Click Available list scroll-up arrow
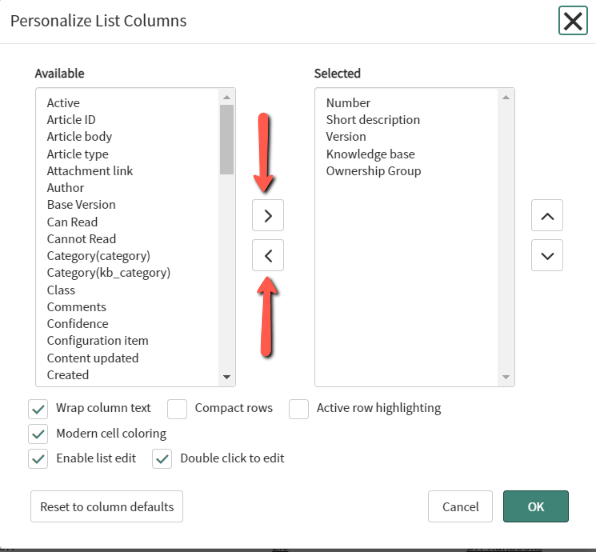 pos(227,97)
